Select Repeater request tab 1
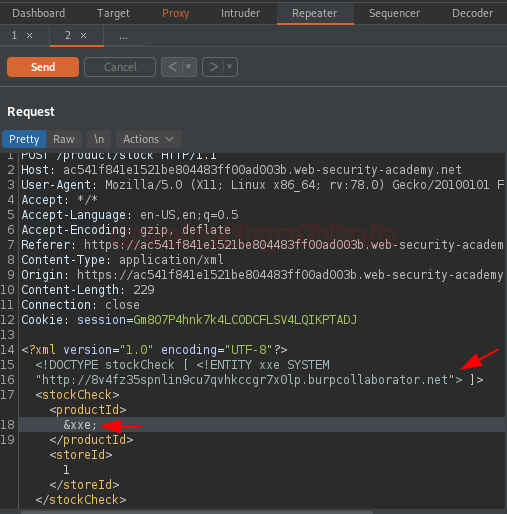The height and width of the screenshot is (514, 507). (14, 35)
